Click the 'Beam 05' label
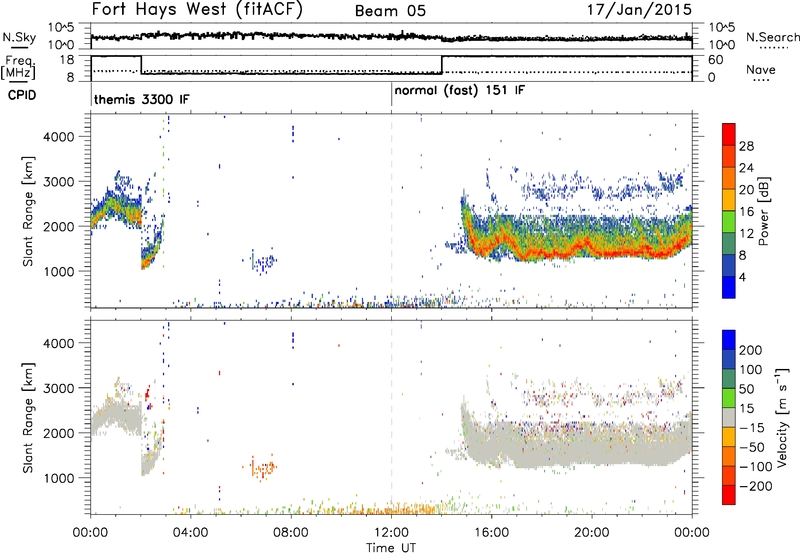The image size is (800, 554). coord(390,11)
